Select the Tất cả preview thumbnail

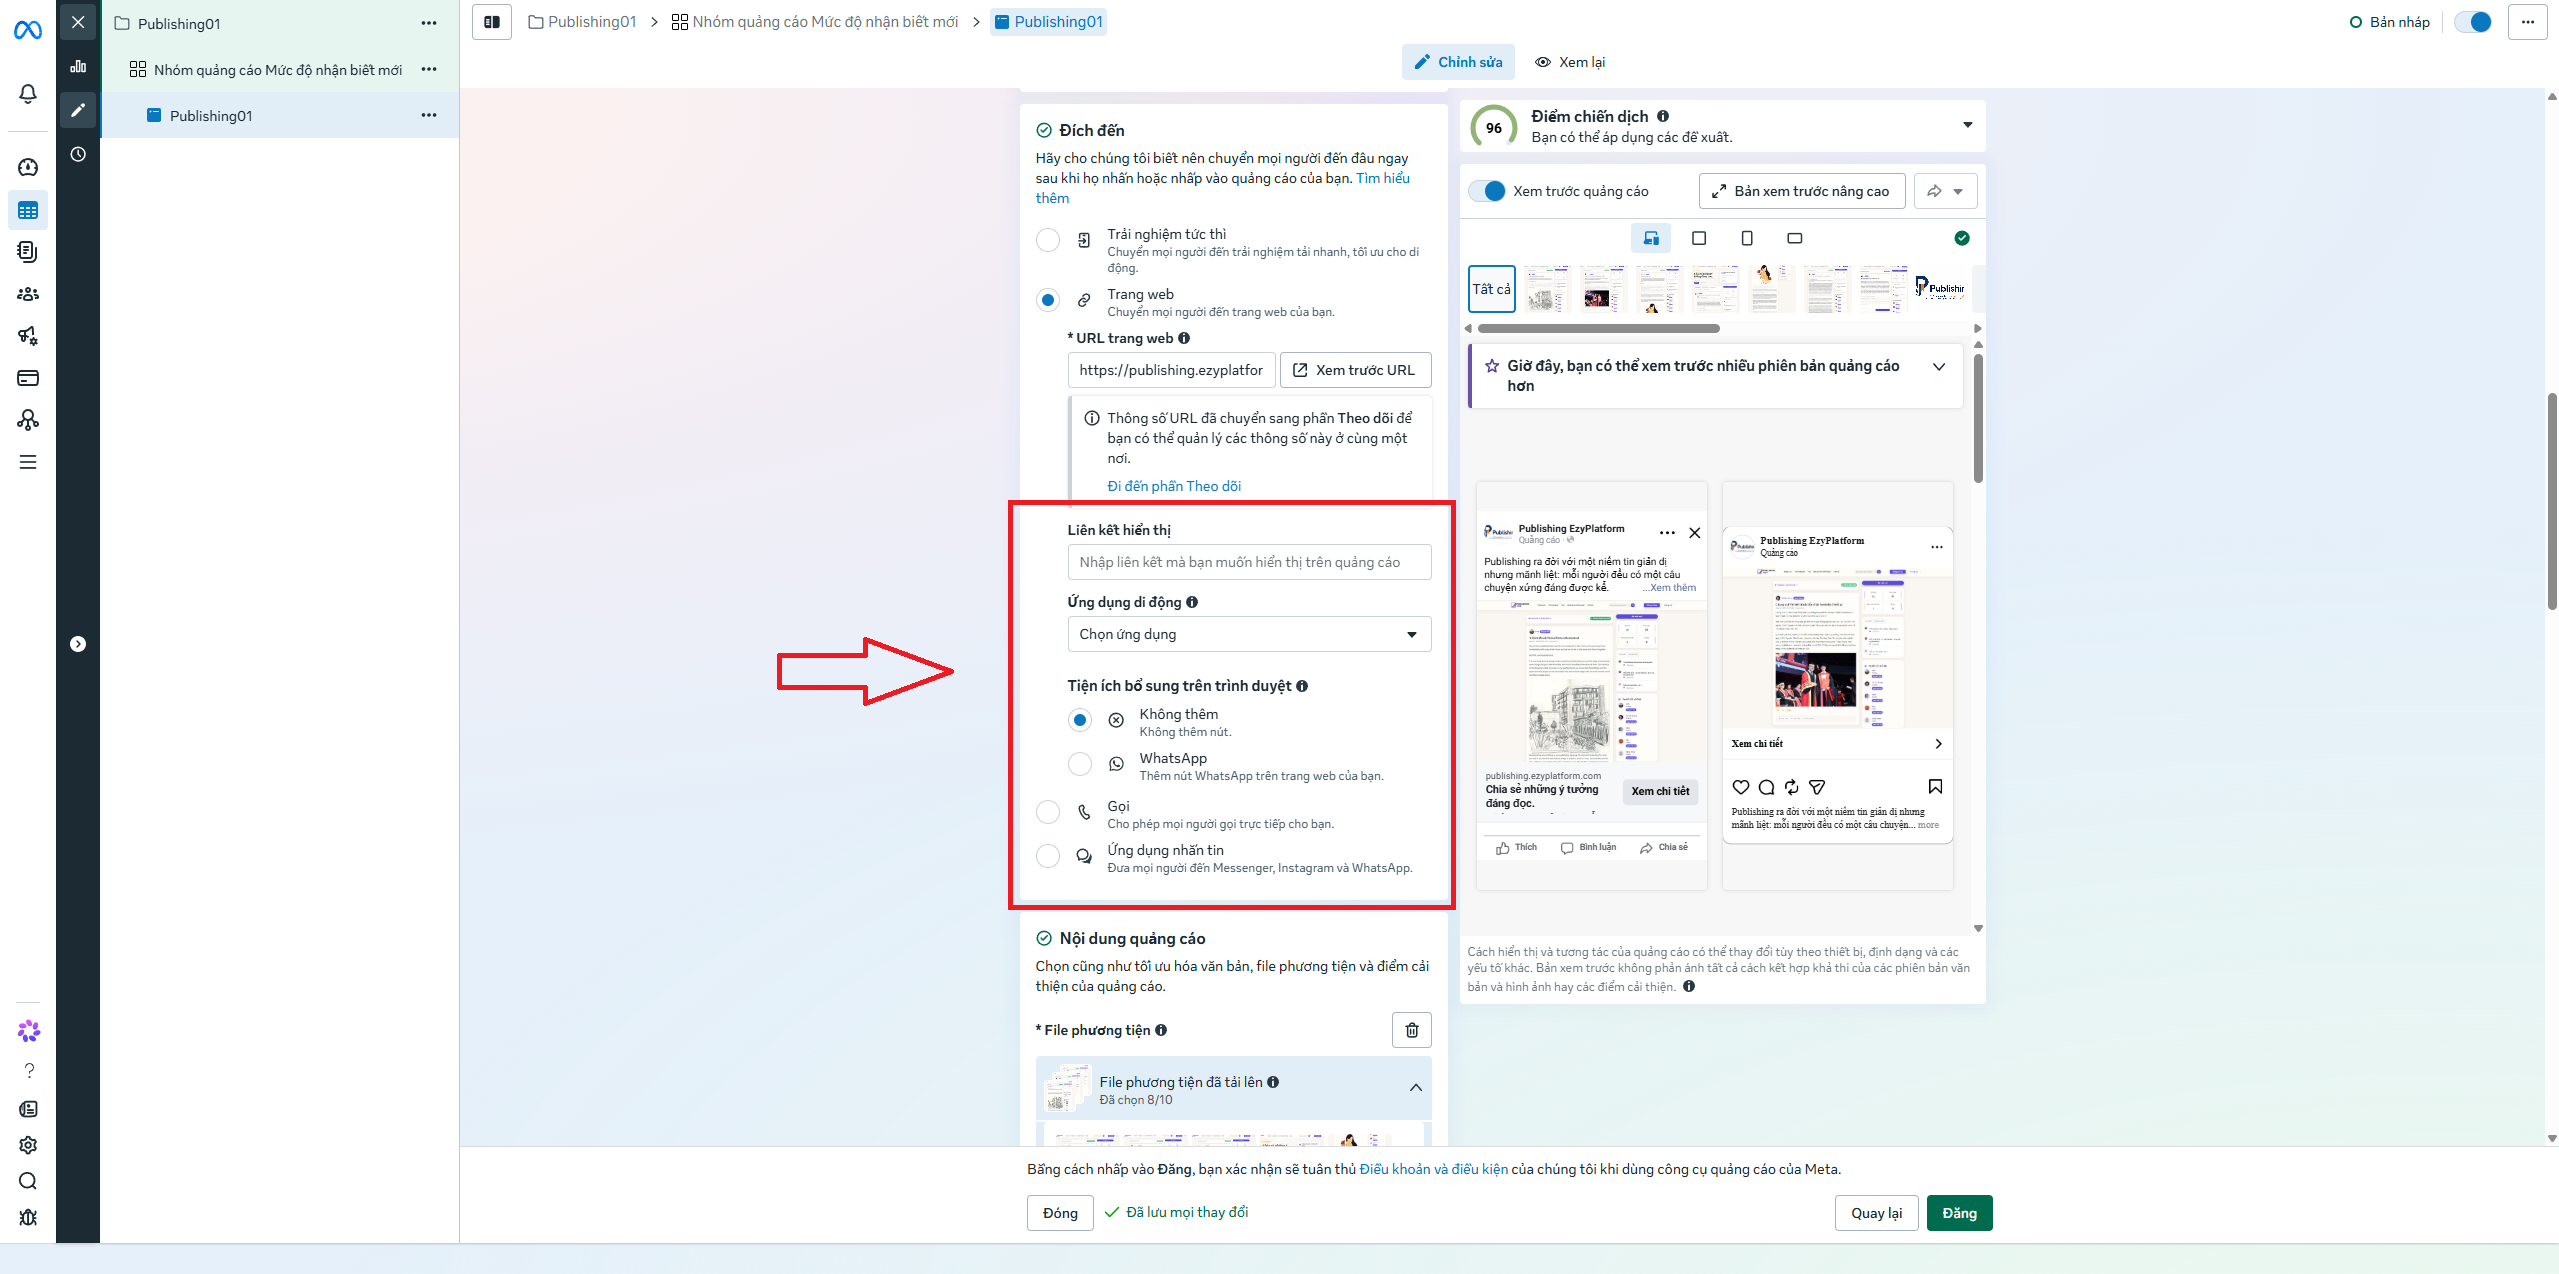(1491, 289)
